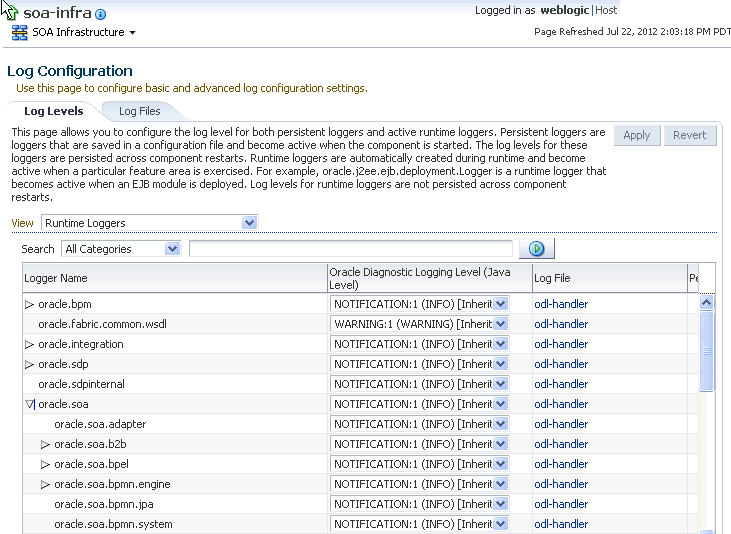Open odl-handler link for oracle.sdp
Image resolution: width=731 pixels, height=534 pixels.
tap(561, 364)
